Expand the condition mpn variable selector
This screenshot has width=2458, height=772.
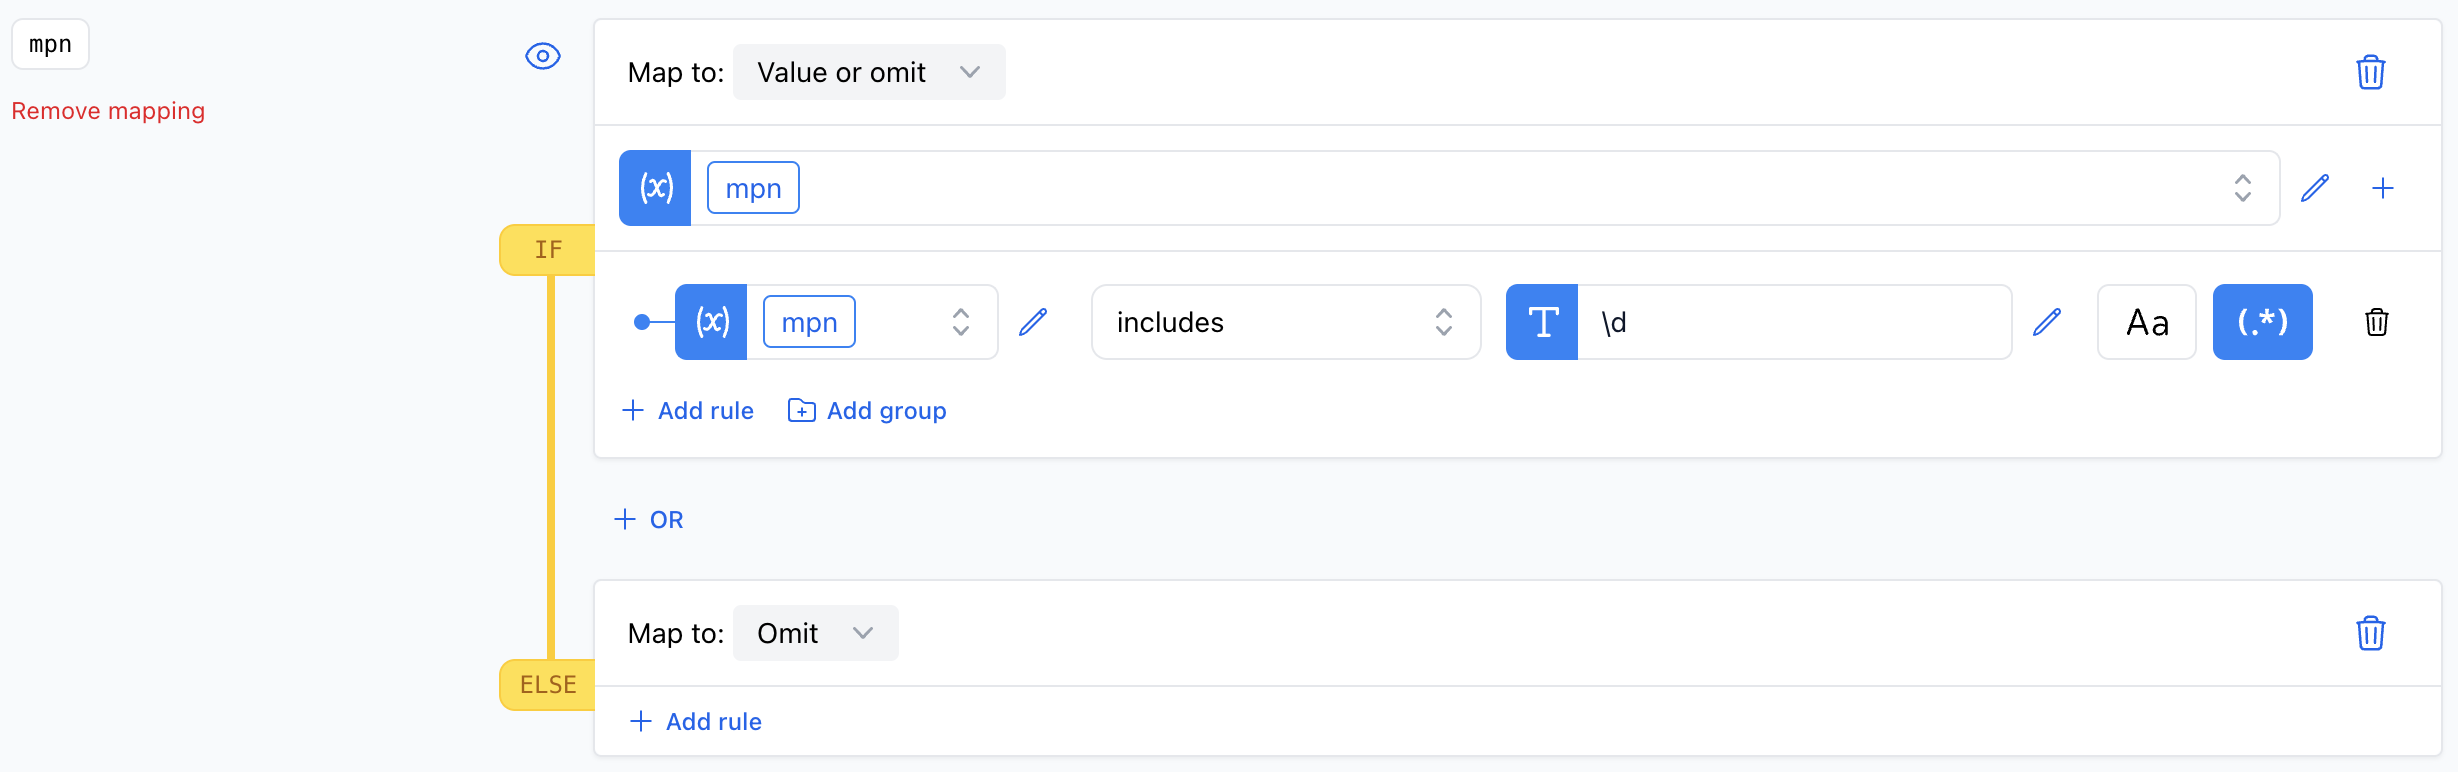[961, 322]
